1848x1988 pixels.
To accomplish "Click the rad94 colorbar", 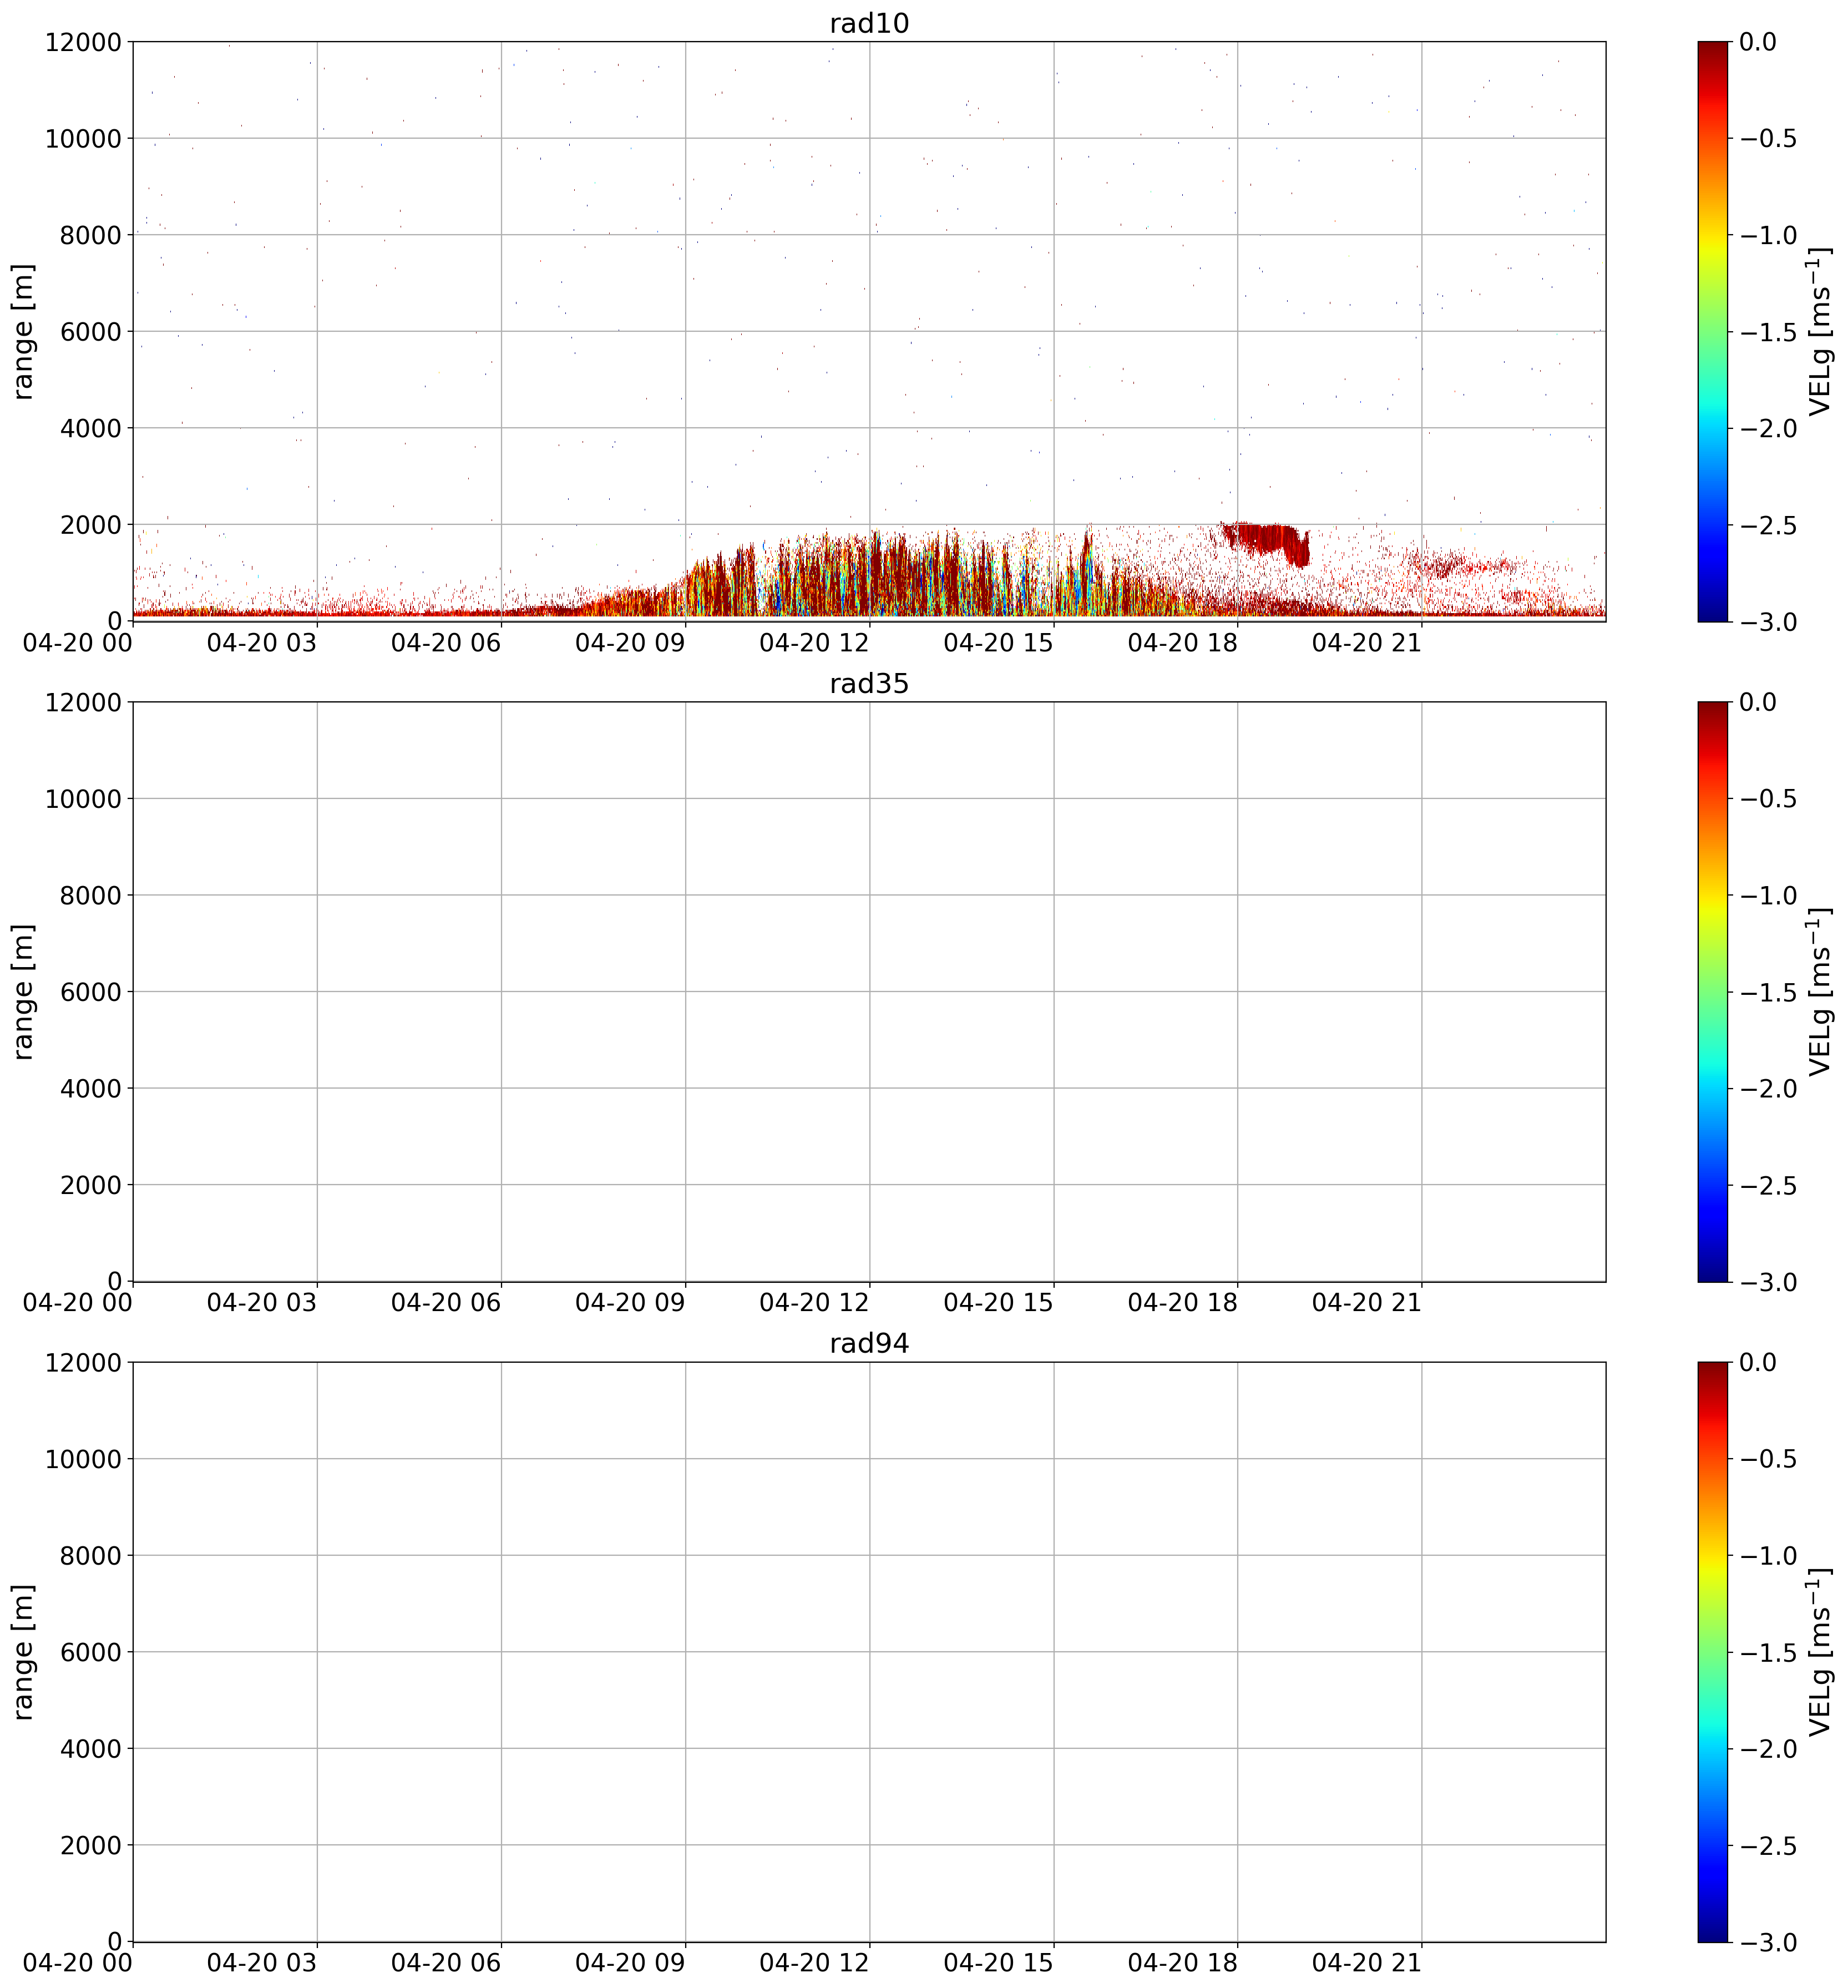I will [x=1710, y=1652].
